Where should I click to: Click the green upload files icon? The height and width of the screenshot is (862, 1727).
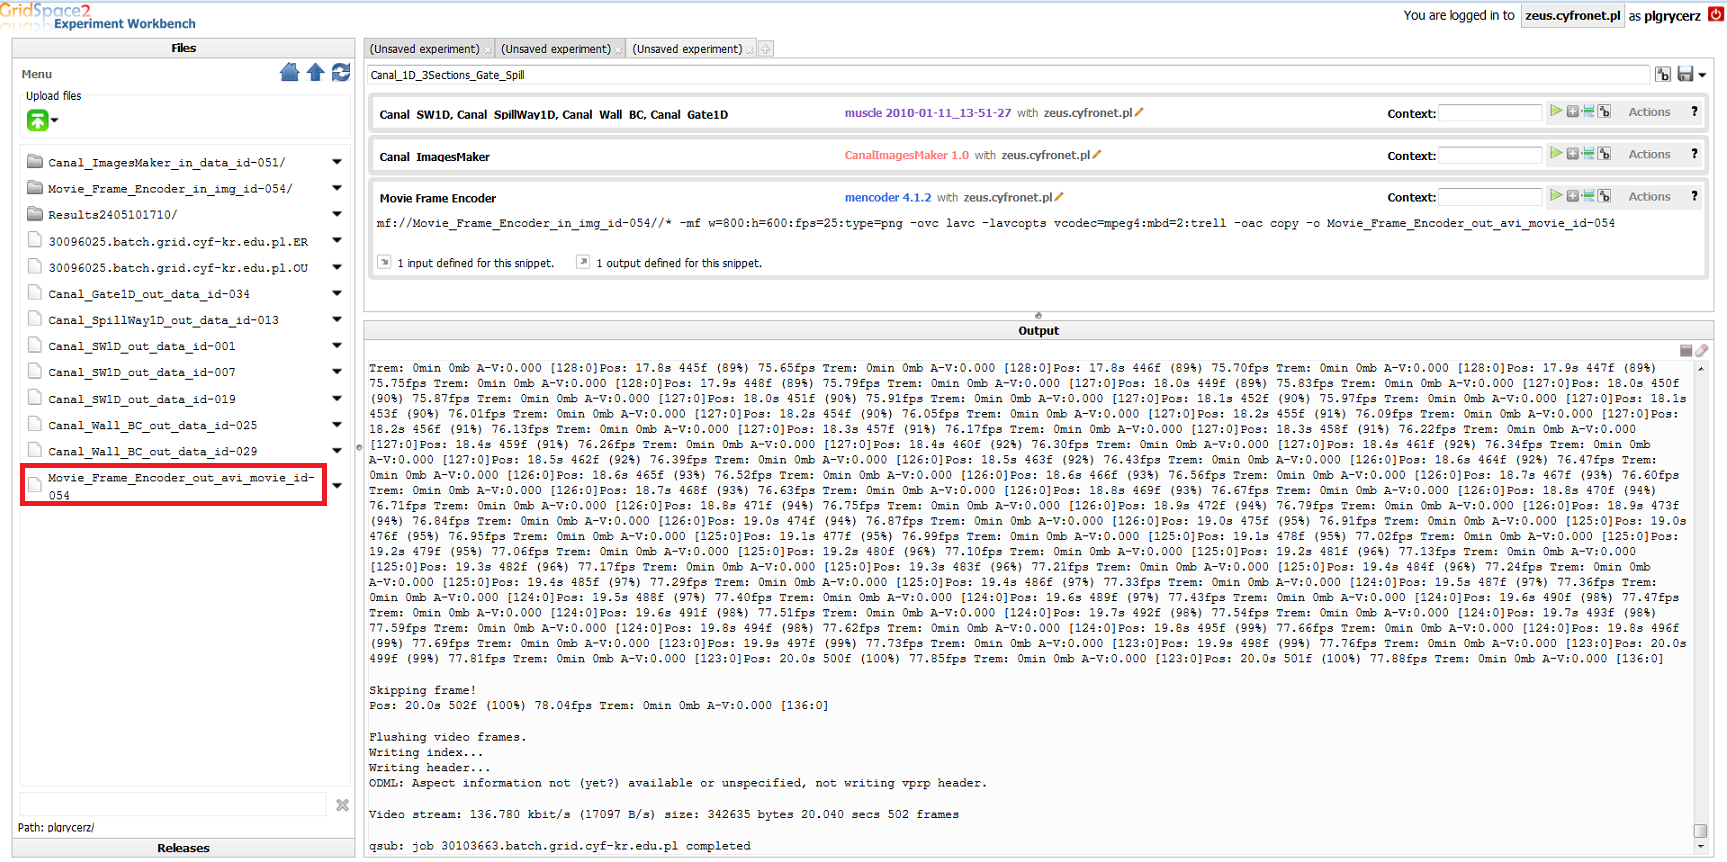(37, 120)
